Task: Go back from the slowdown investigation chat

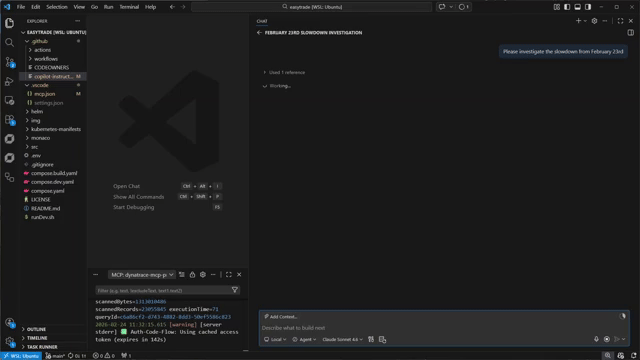Action: [259, 33]
